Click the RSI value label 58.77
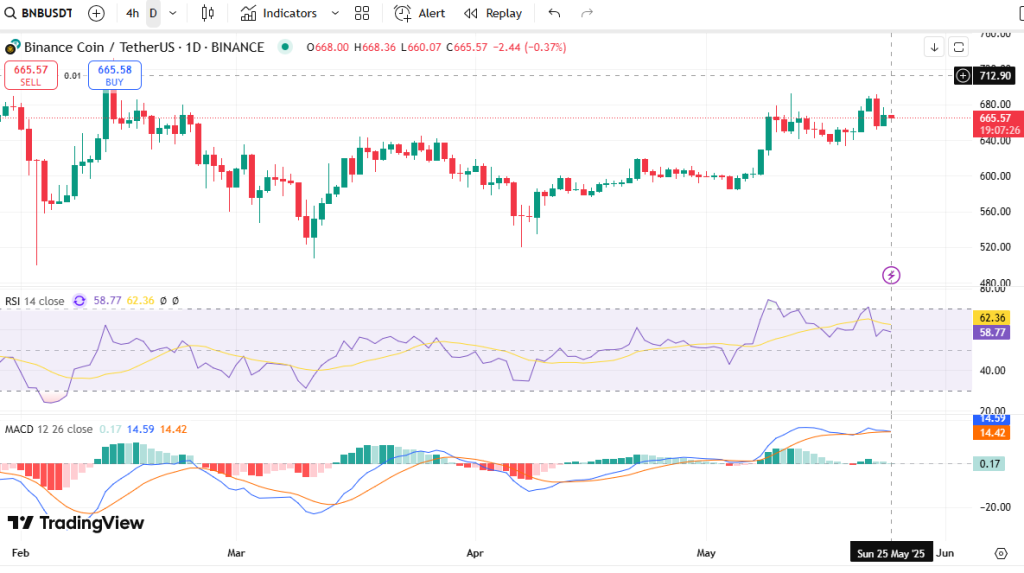Viewport: 1024px width, 573px height. [x=991, y=333]
